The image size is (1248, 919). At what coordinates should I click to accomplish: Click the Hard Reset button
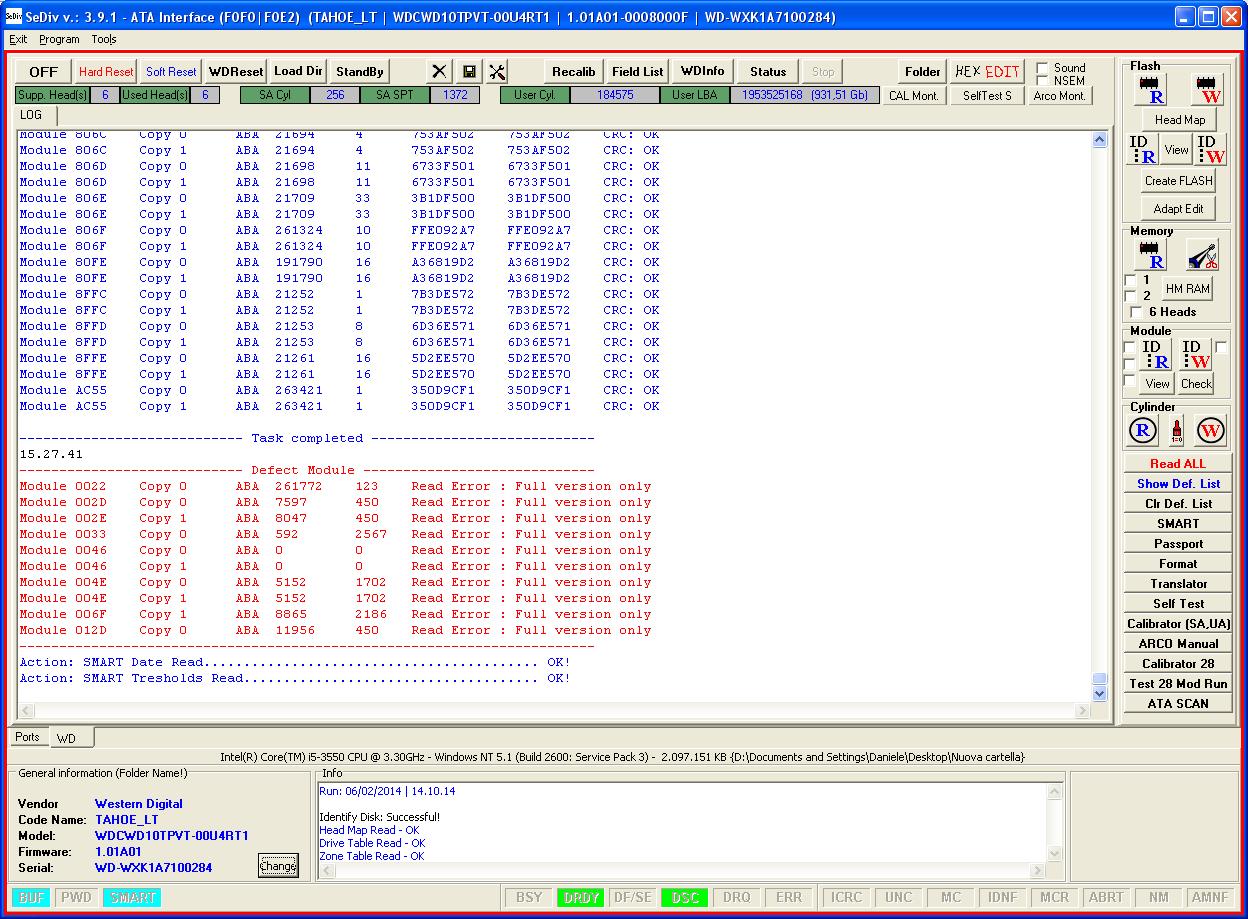[x=106, y=72]
